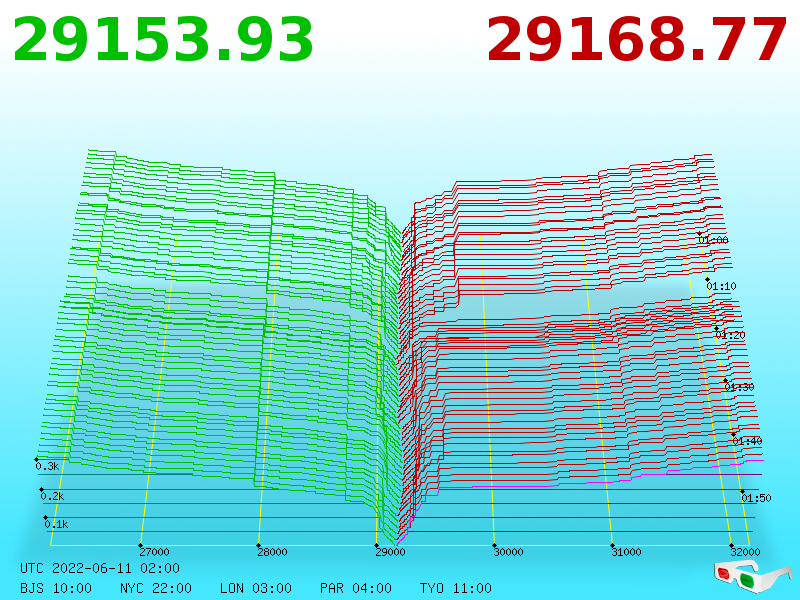Click the 31000 price axis label

click(x=626, y=552)
